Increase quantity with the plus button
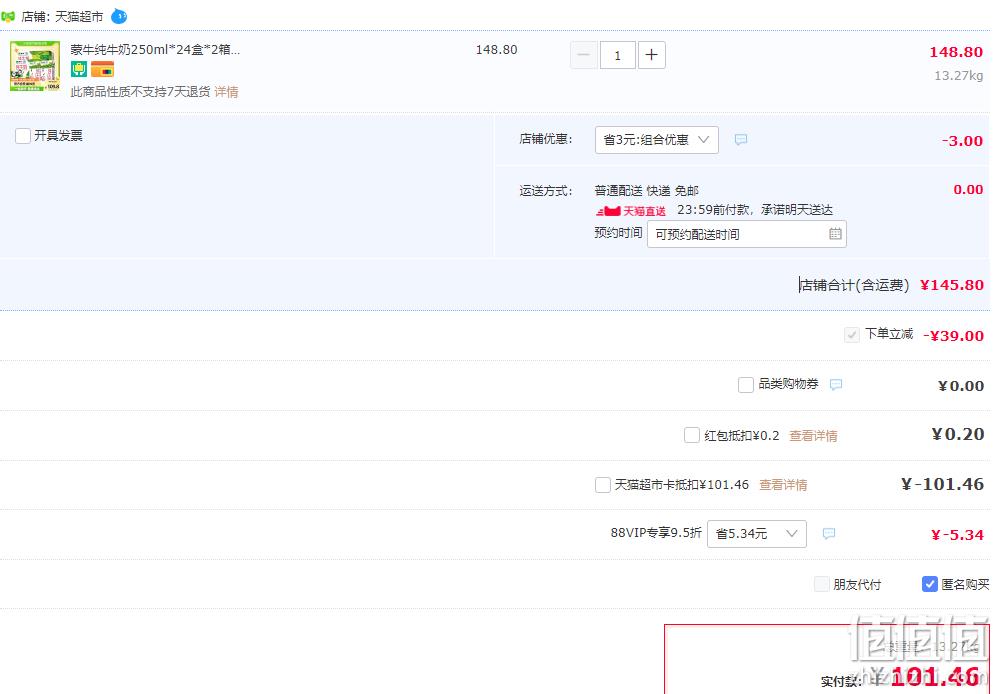The width and height of the screenshot is (998, 694). (x=651, y=55)
